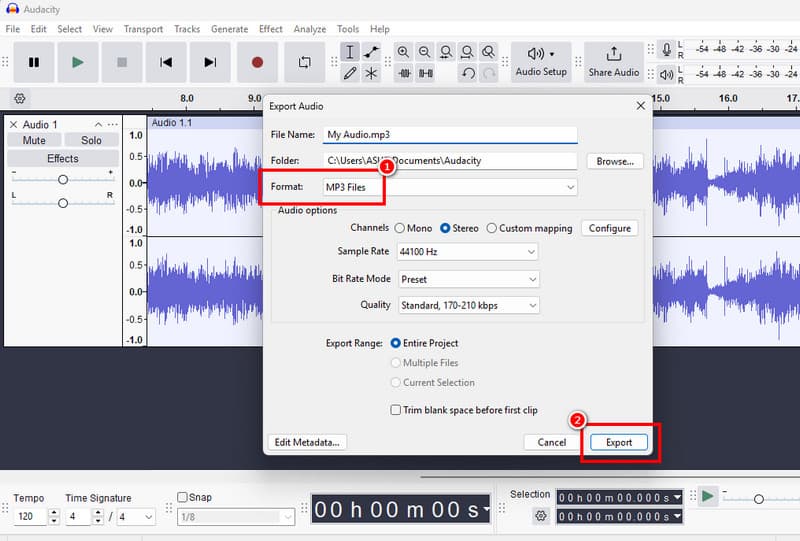Open the Edit menu
Screen dimensions: 800x541
coord(38,29)
